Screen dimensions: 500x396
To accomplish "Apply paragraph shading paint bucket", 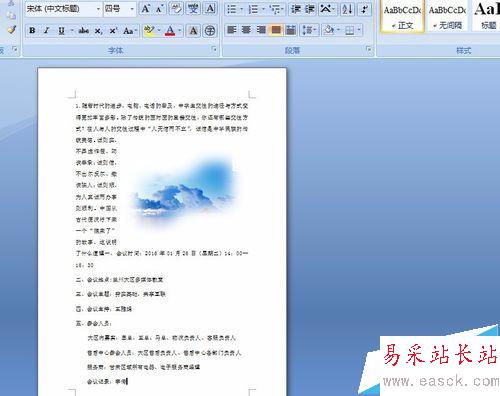I will click(329, 30).
